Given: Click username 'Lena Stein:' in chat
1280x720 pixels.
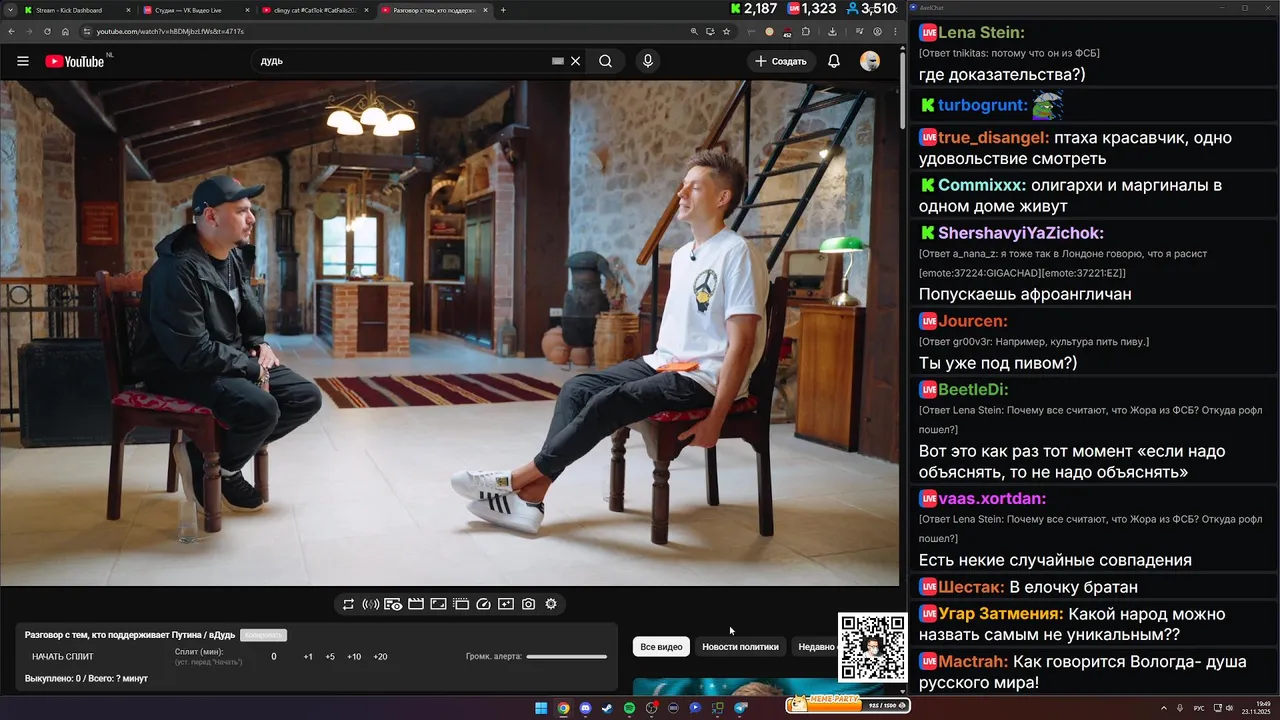Looking at the screenshot, I should pos(981,32).
